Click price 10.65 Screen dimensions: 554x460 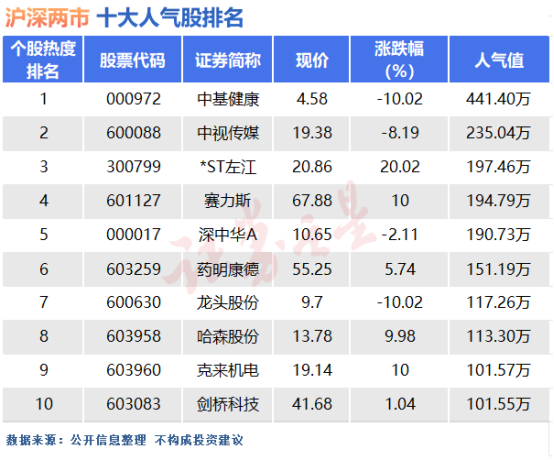click(x=312, y=235)
